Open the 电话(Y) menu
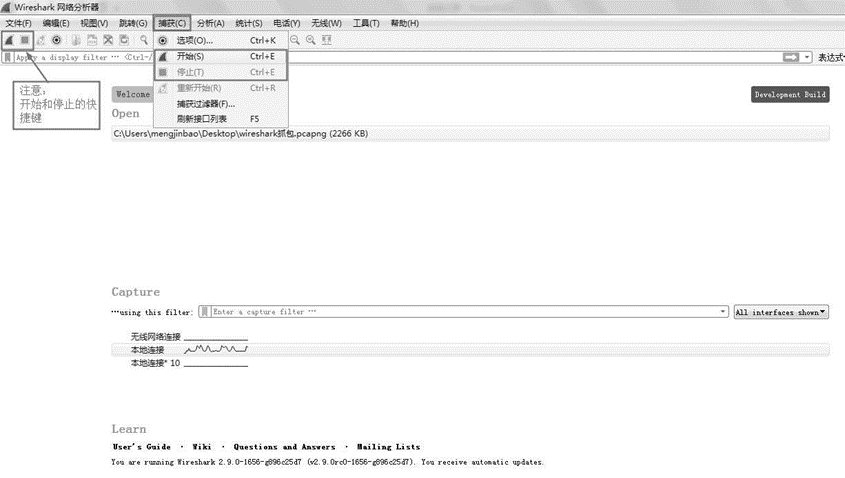Screen dimensions: 845x478 pyautogui.click(x=287, y=23)
